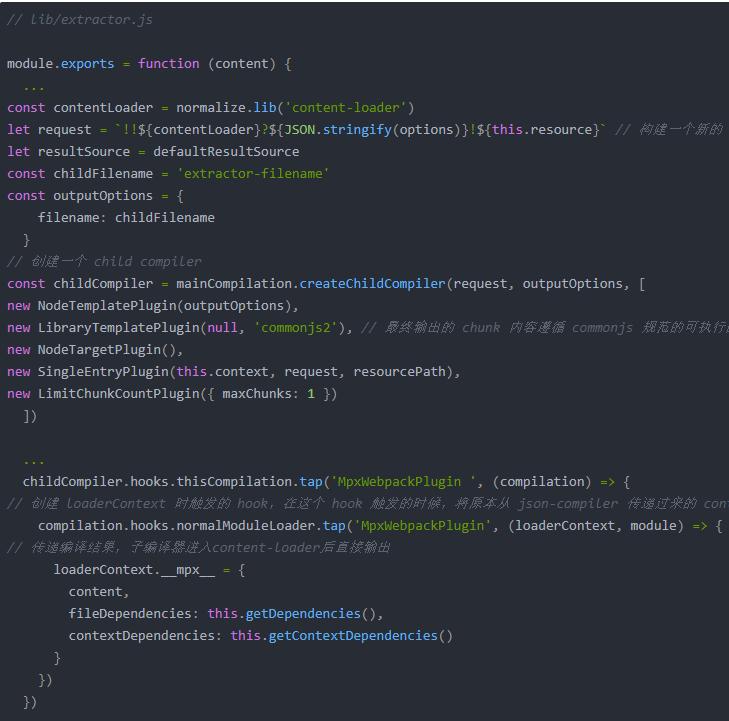Click 'contextDependencies' property name
Screen dimensions: 729x721
(141, 636)
